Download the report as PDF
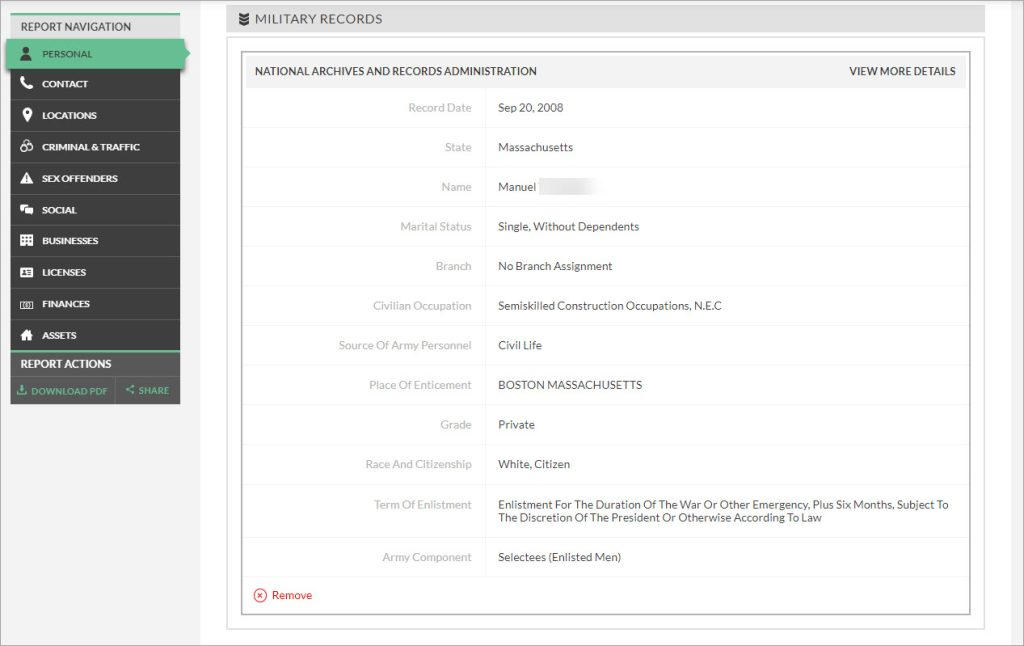This screenshot has width=1024, height=646. click(x=63, y=391)
